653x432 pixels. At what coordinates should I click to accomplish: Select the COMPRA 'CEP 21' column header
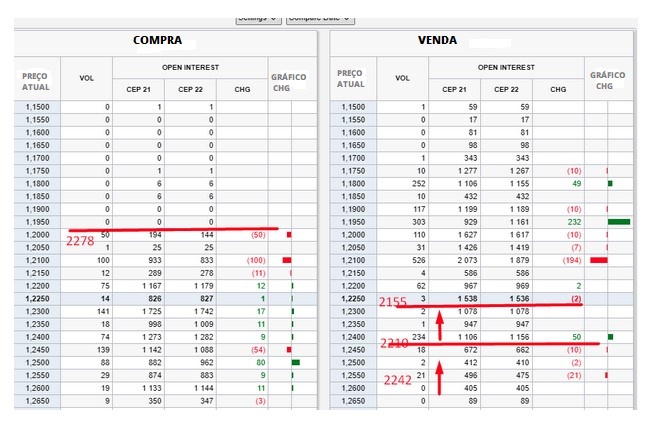pyautogui.click(x=138, y=90)
